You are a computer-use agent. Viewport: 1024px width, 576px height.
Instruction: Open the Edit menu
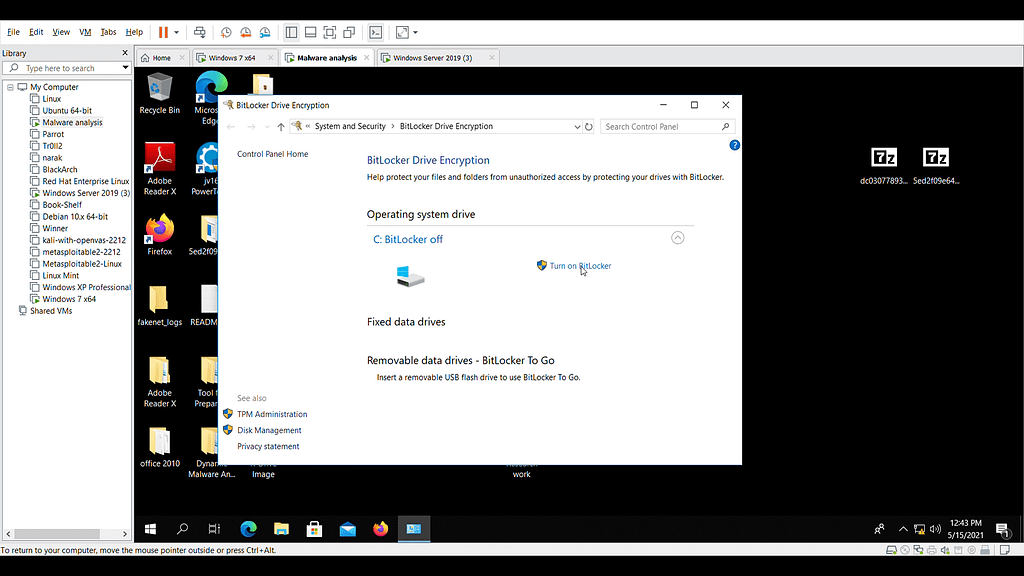click(36, 32)
